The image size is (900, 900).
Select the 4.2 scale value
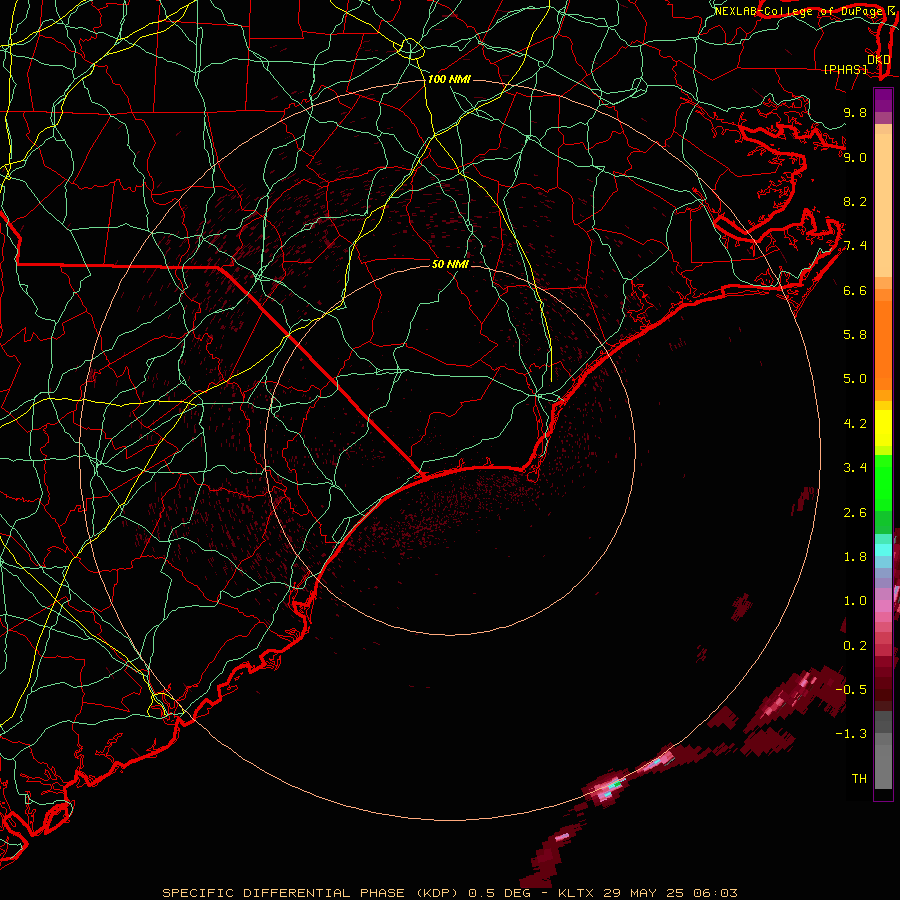click(855, 424)
